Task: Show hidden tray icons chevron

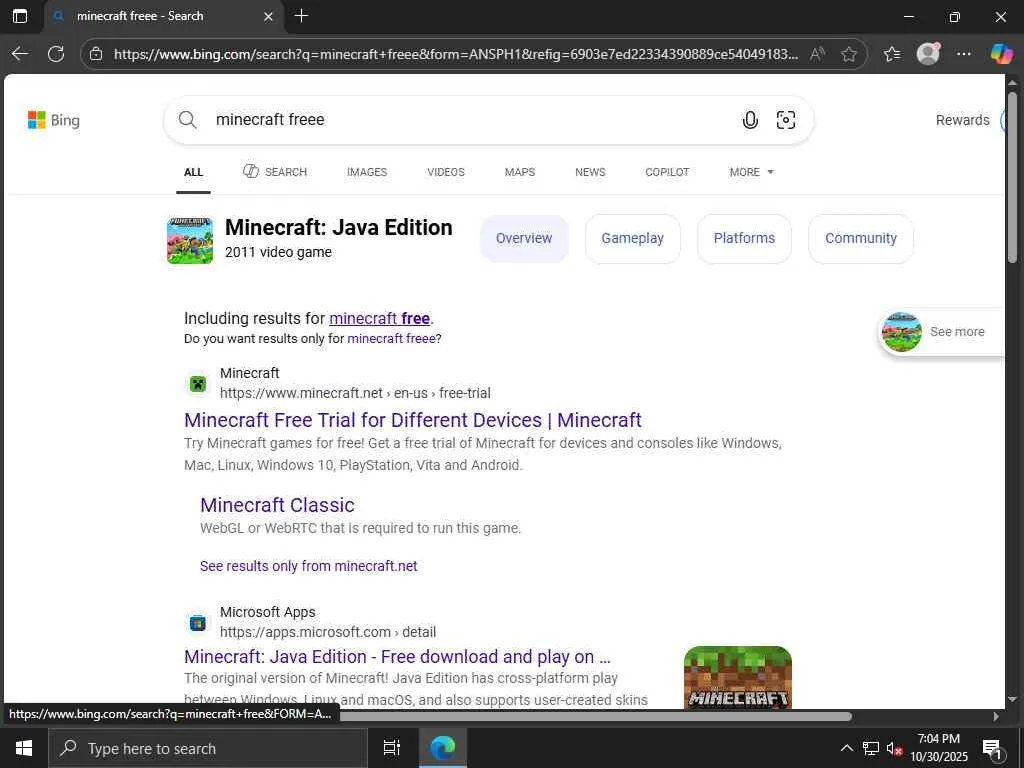Action: tap(846, 748)
